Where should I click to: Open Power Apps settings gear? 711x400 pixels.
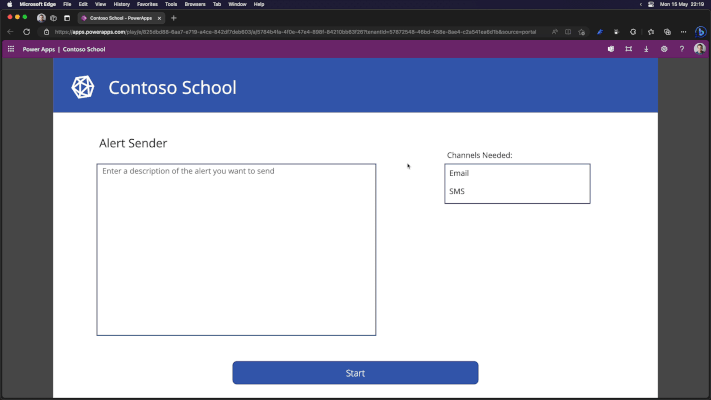pyautogui.click(x=664, y=49)
